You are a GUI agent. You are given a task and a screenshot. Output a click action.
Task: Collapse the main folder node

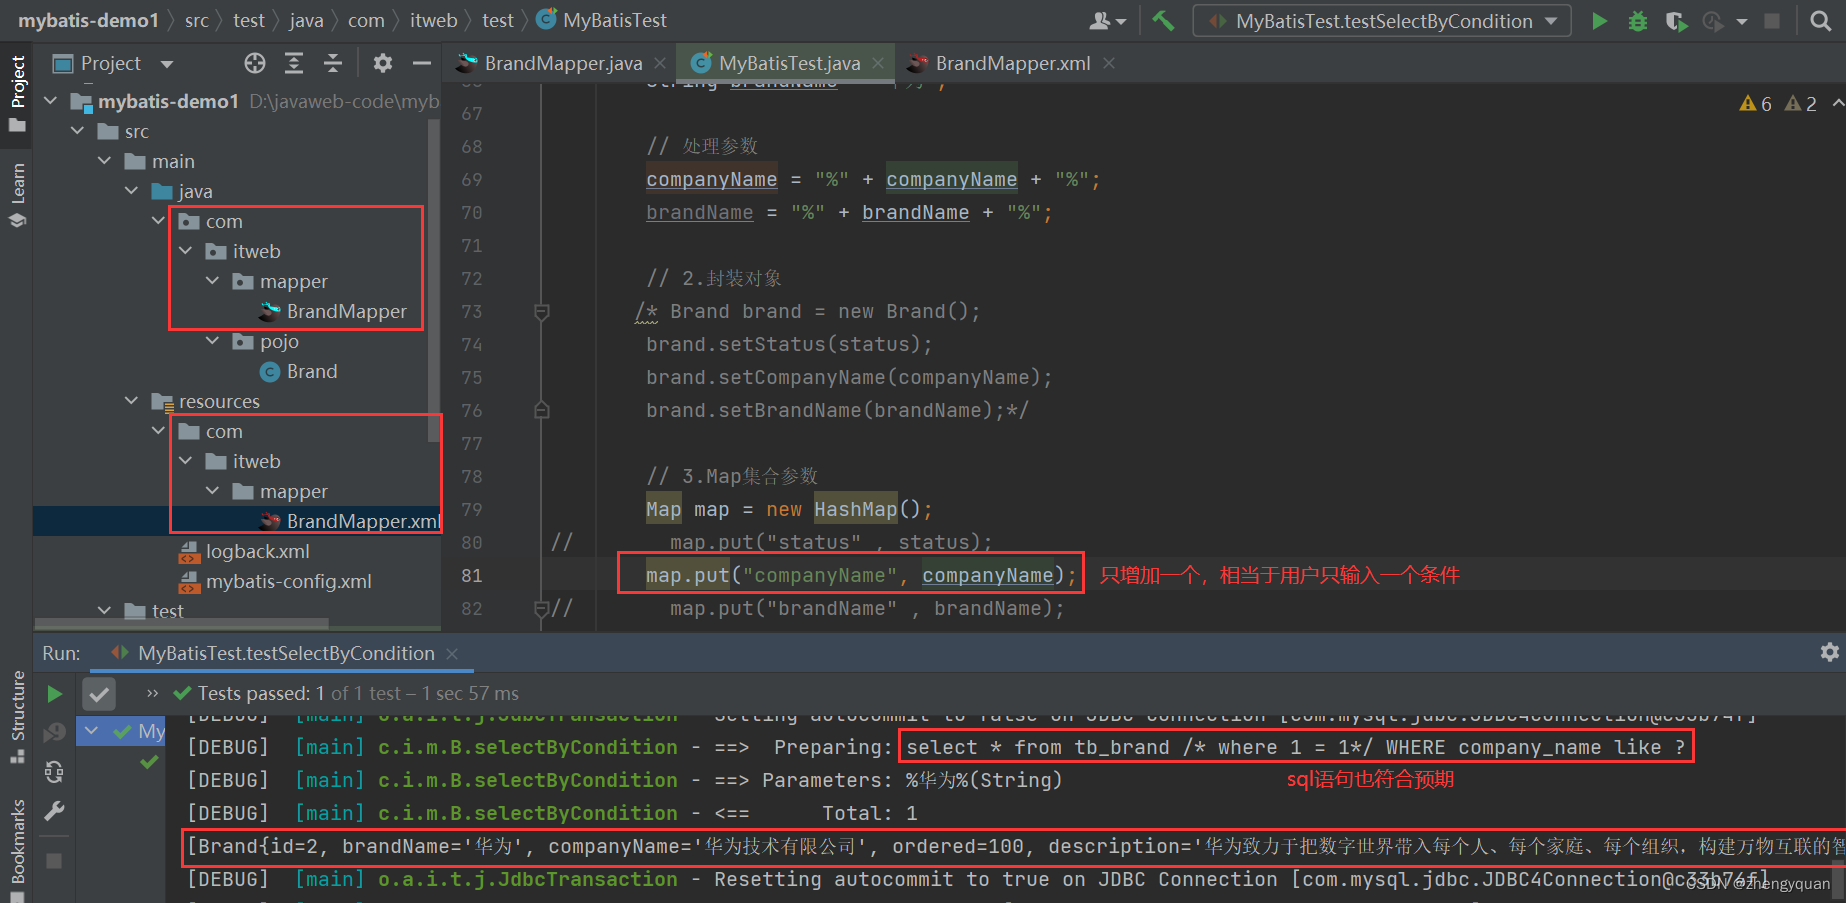pos(105,161)
